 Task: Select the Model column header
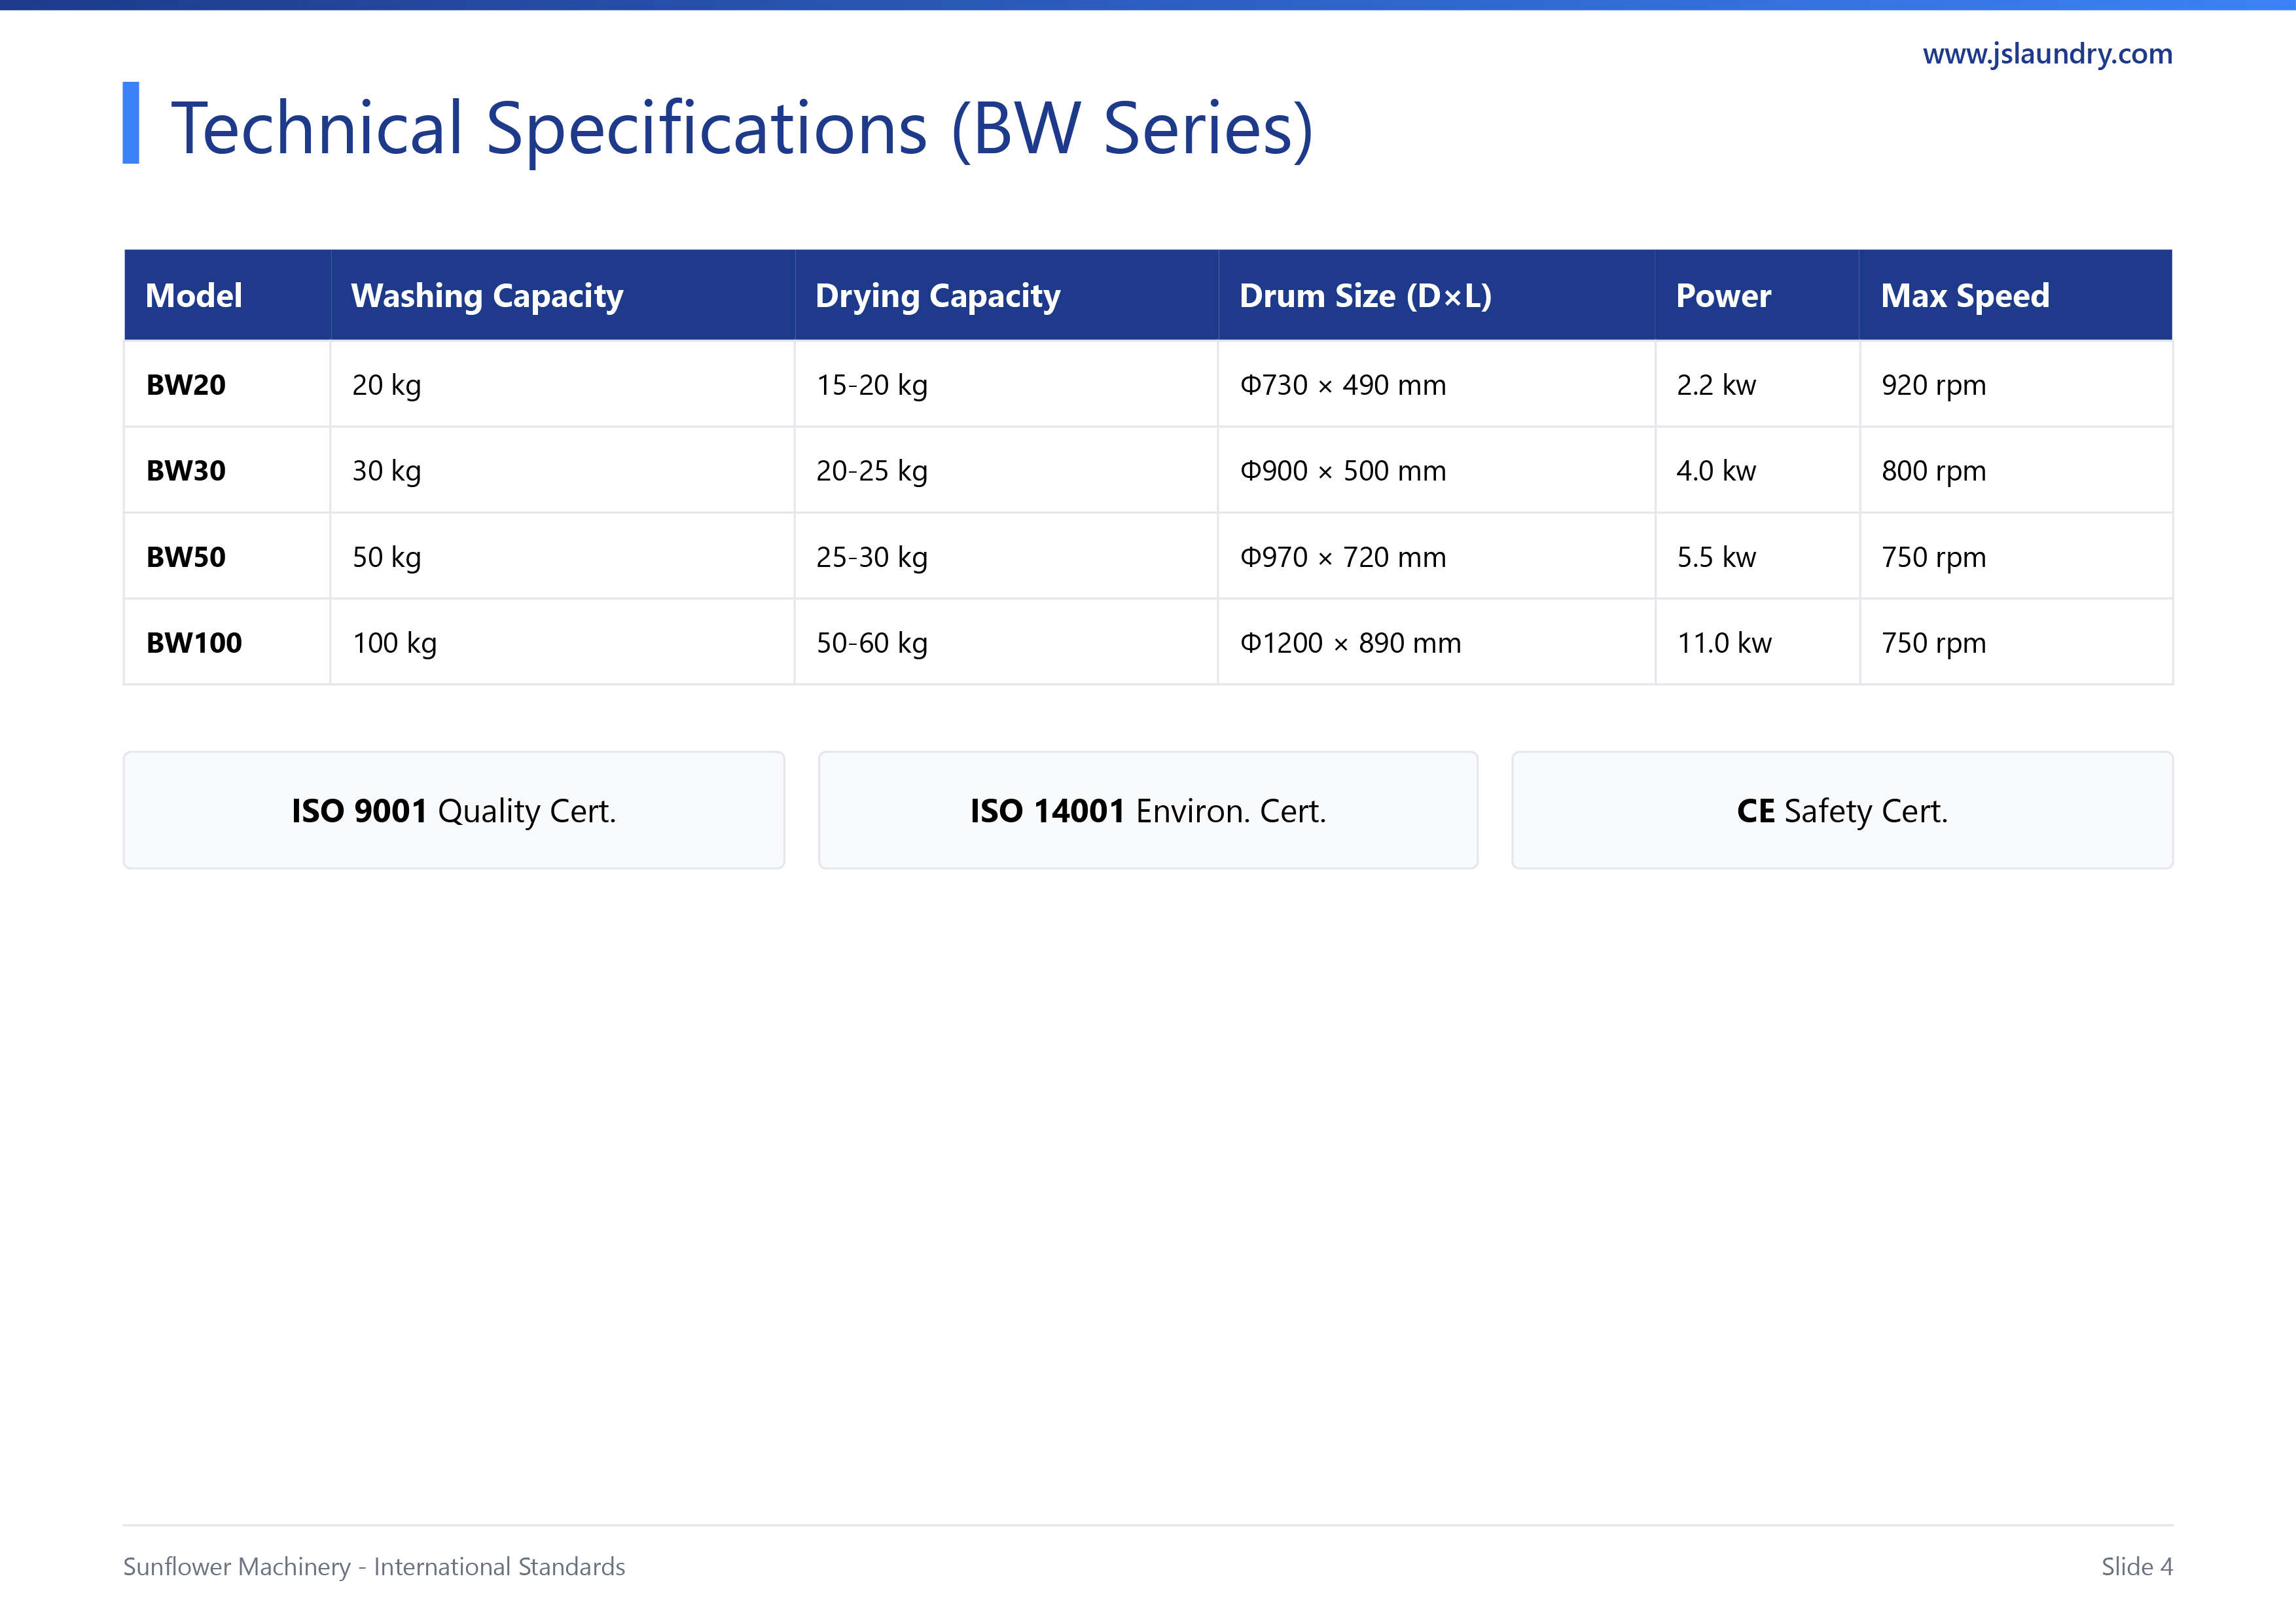click(227, 295)
